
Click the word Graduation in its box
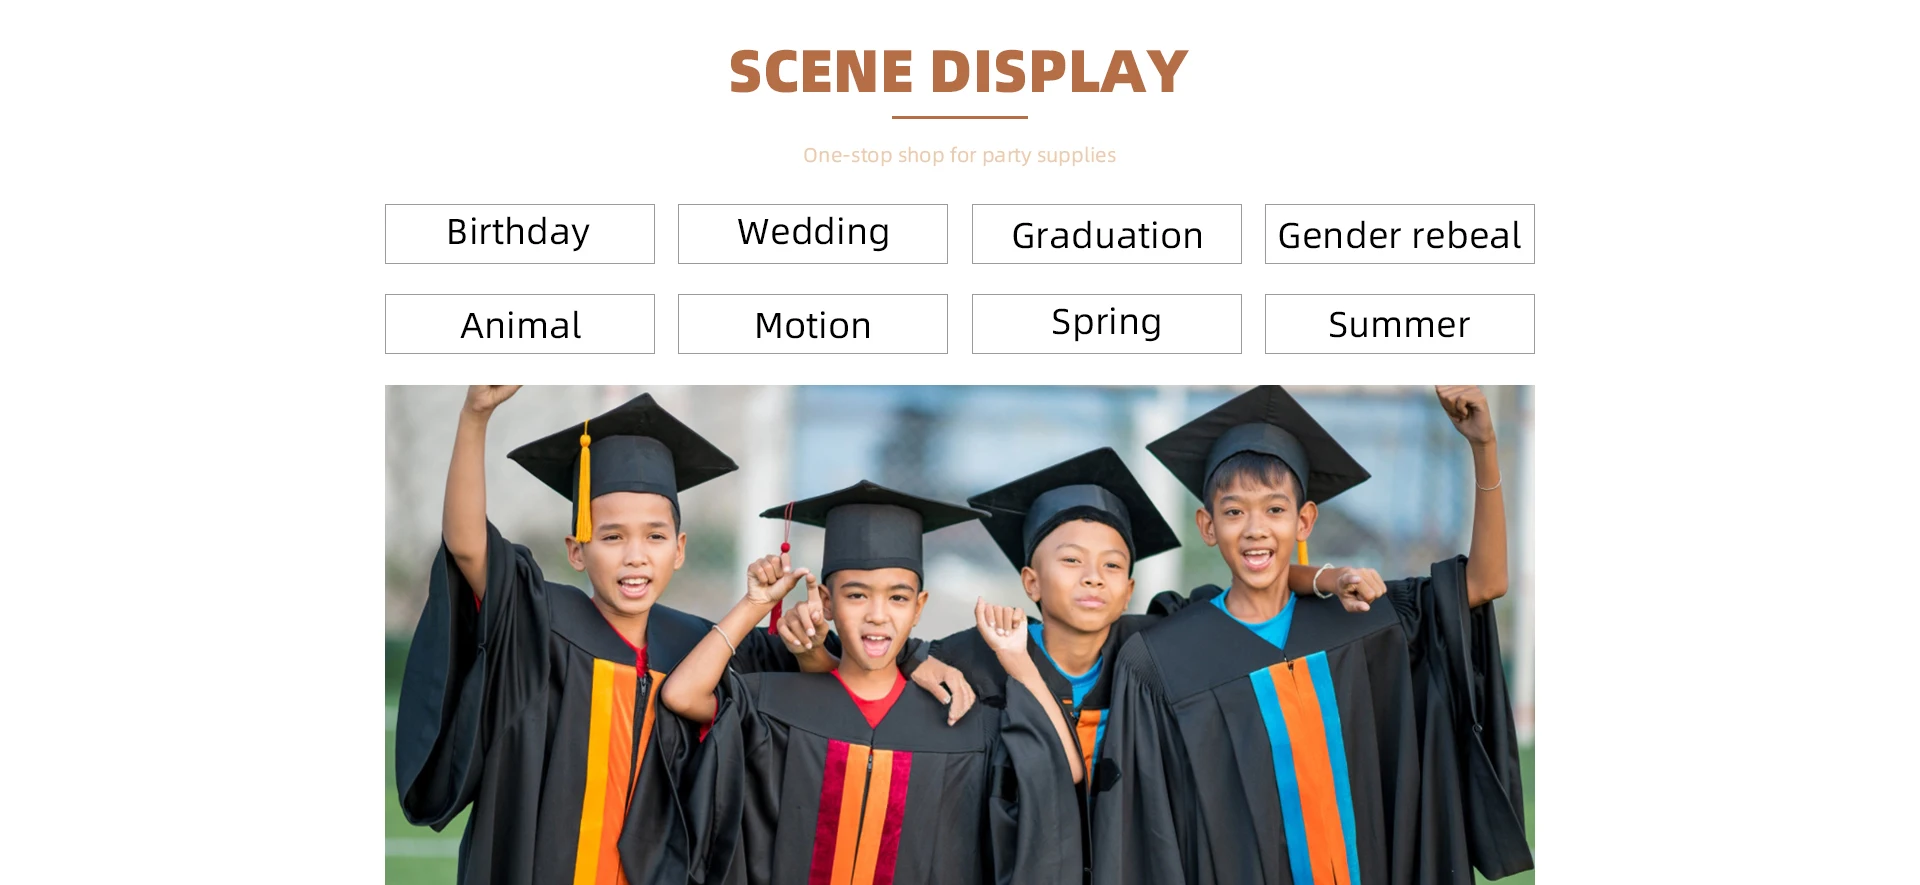click(x=1107, y=236)
